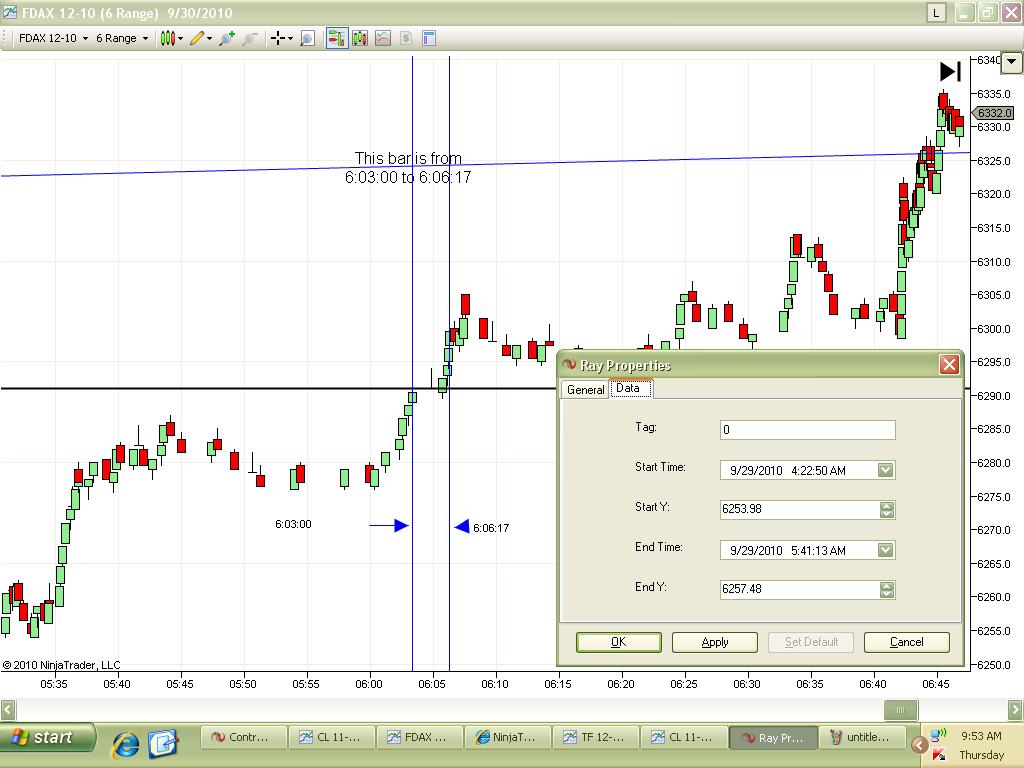
Task: Decrease Start Y with the down arrow
Action: pos(887,514)
